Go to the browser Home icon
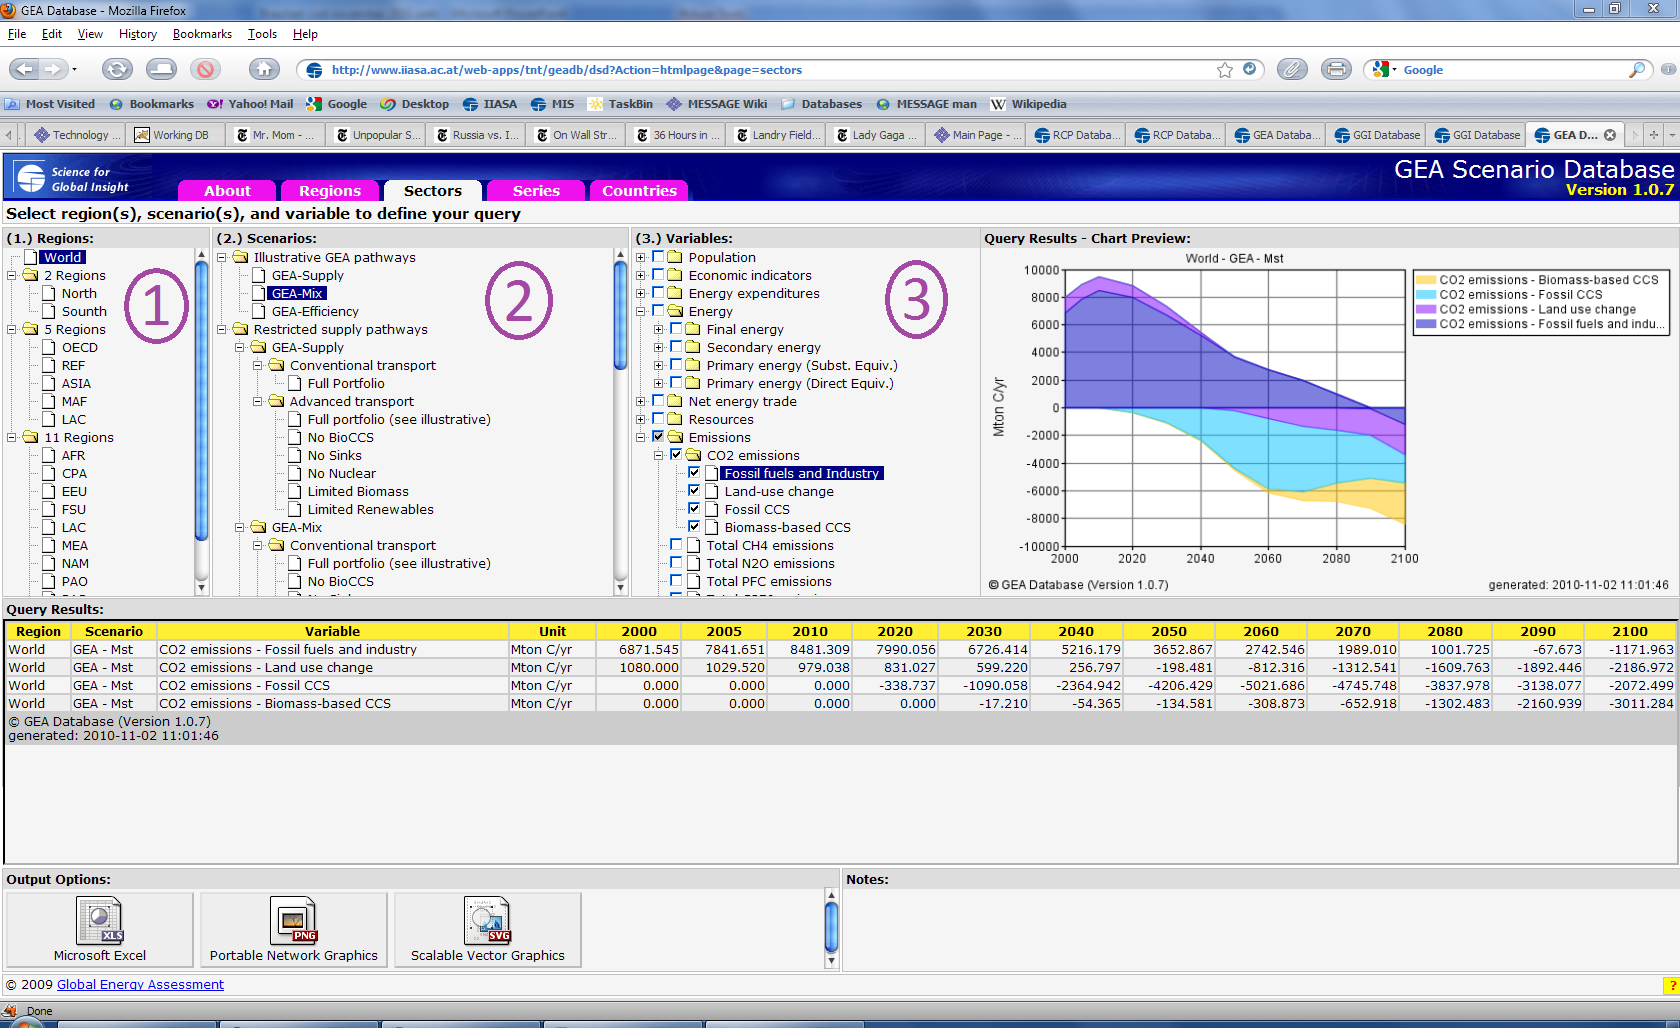 264,69
